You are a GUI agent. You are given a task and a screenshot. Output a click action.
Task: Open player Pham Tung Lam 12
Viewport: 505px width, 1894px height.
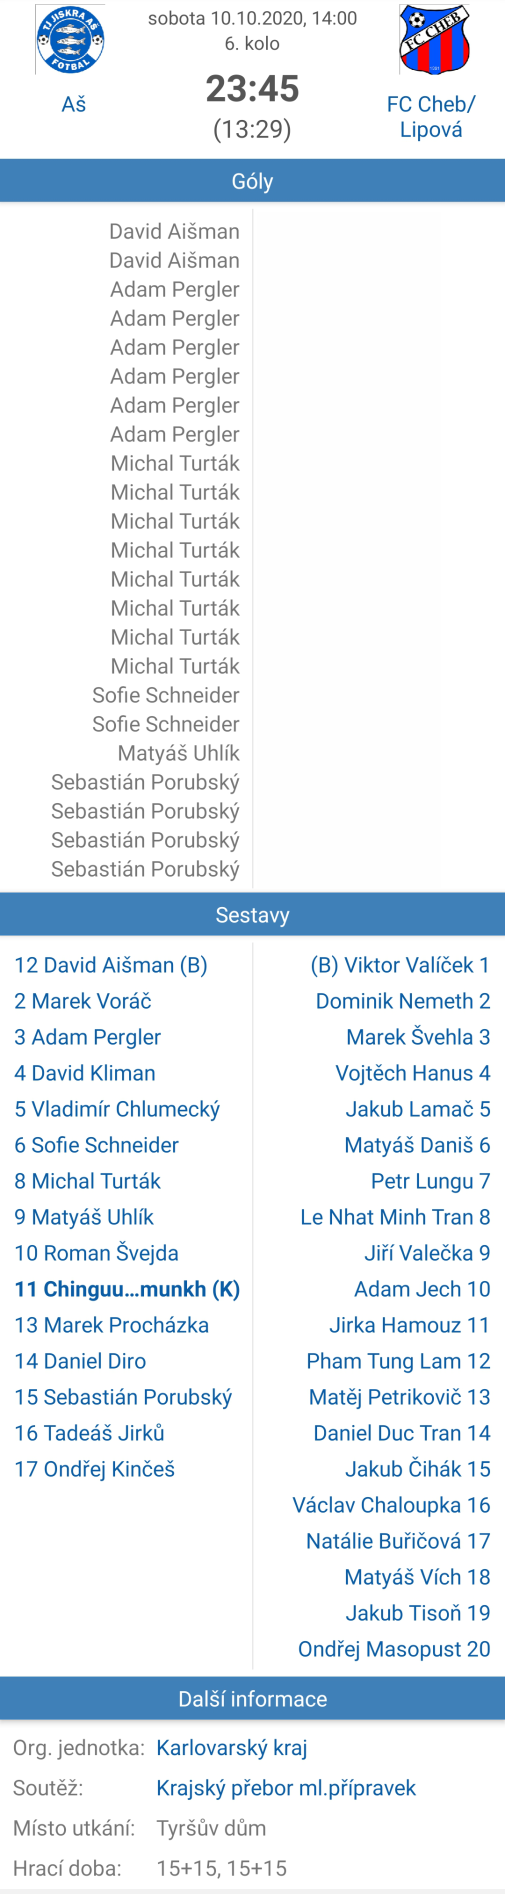pyautogui.click(x=398, y=1361)
